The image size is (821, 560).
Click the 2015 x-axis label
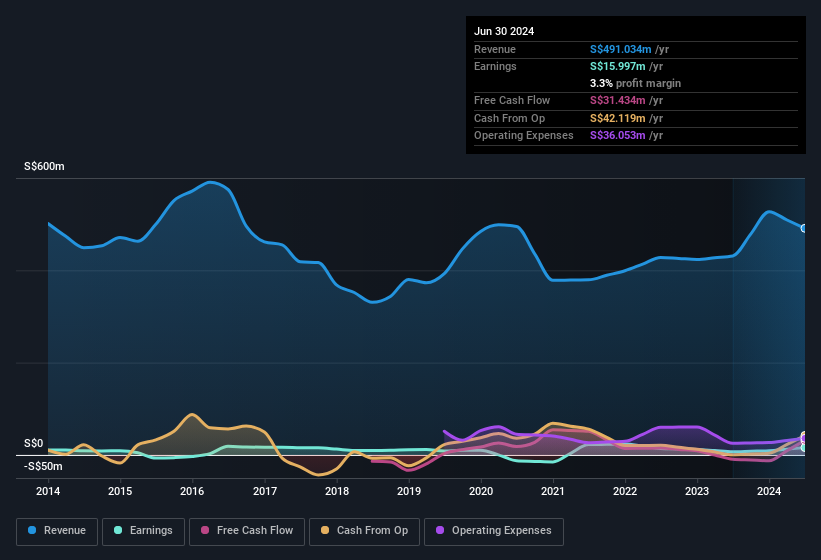click(120, 491)
